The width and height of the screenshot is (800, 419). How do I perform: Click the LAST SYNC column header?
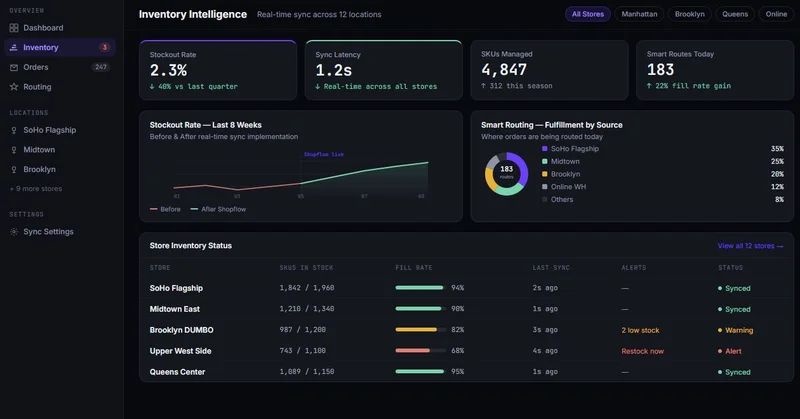[551, 267]
